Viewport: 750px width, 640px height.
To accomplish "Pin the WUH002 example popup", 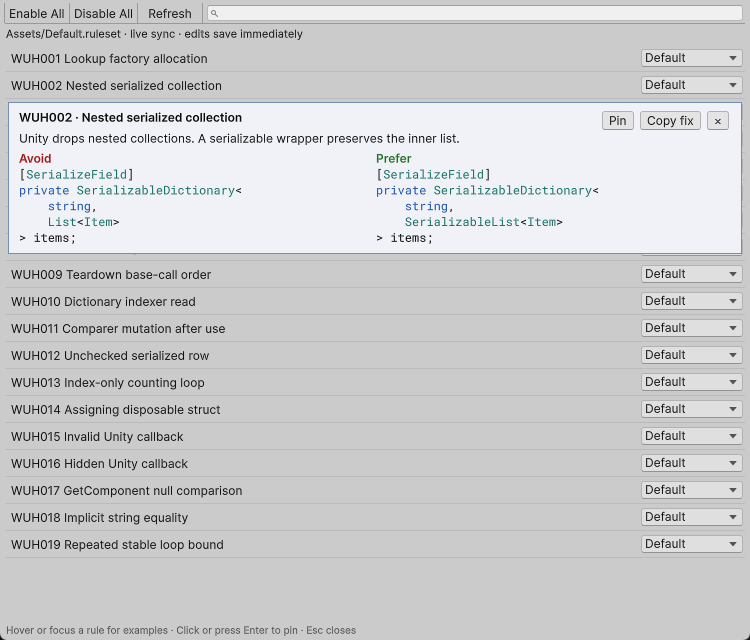I will click(618, 121).
